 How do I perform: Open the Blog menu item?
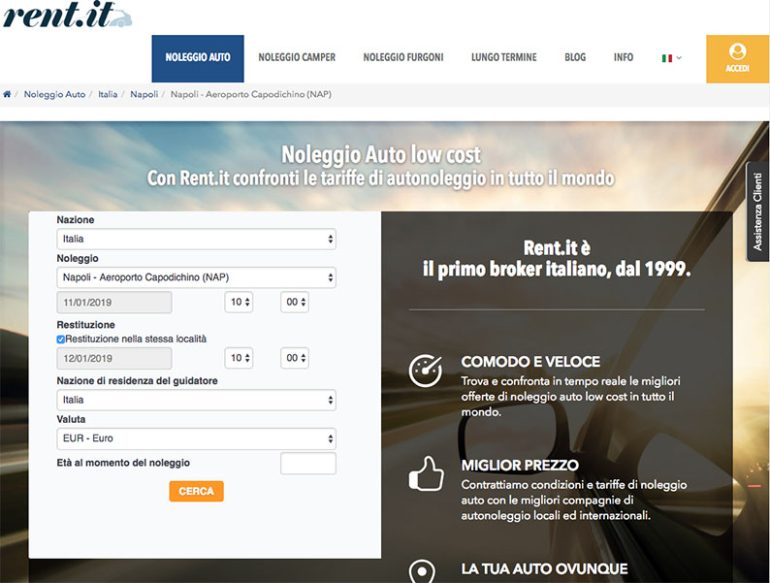pos(575,57)
